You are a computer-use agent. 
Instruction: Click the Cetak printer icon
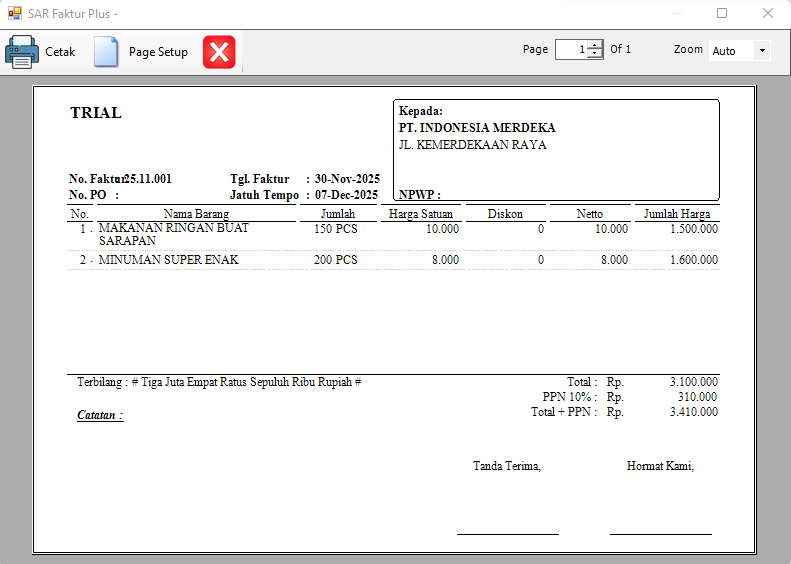coord(22,51)
